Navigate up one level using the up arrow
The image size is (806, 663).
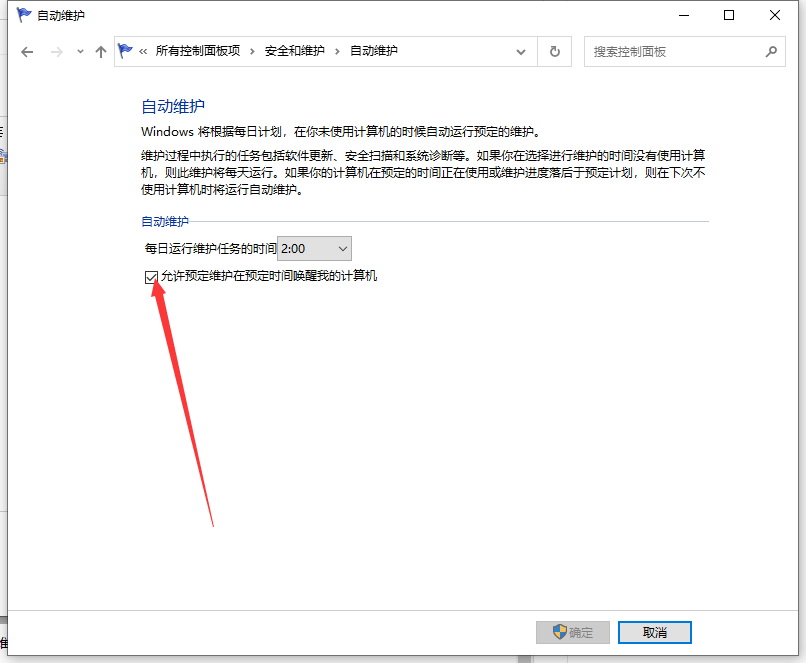pyautogui.click(x=100, y=51)
